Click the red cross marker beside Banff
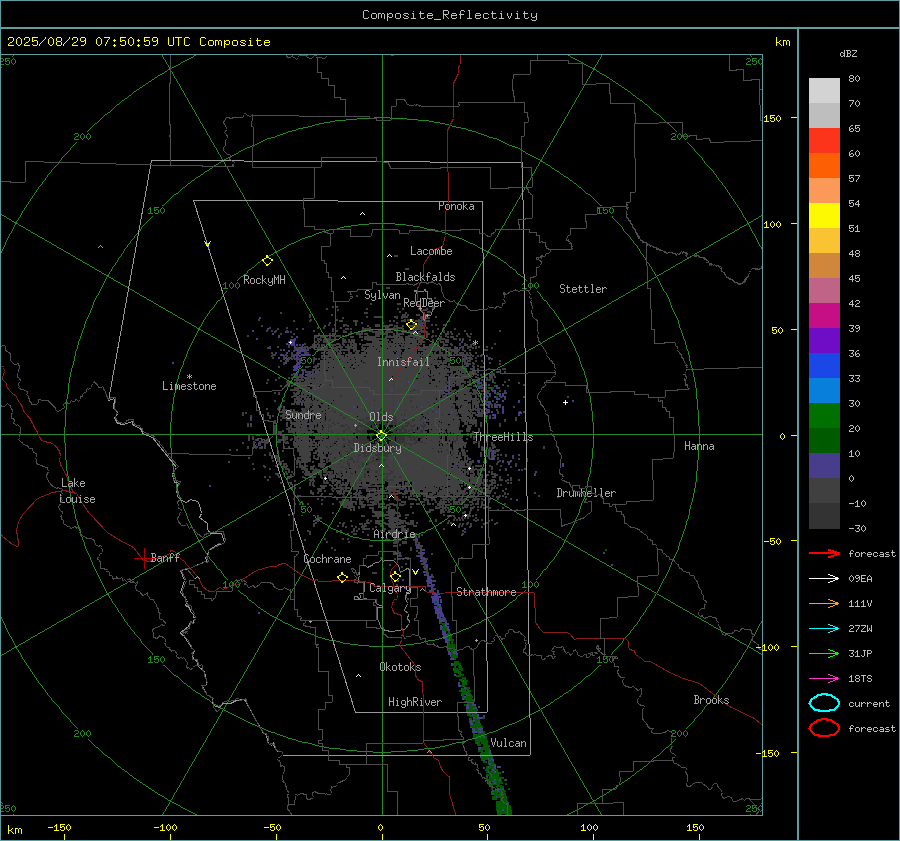Screen dimensions: 900x841 [143, 558]
